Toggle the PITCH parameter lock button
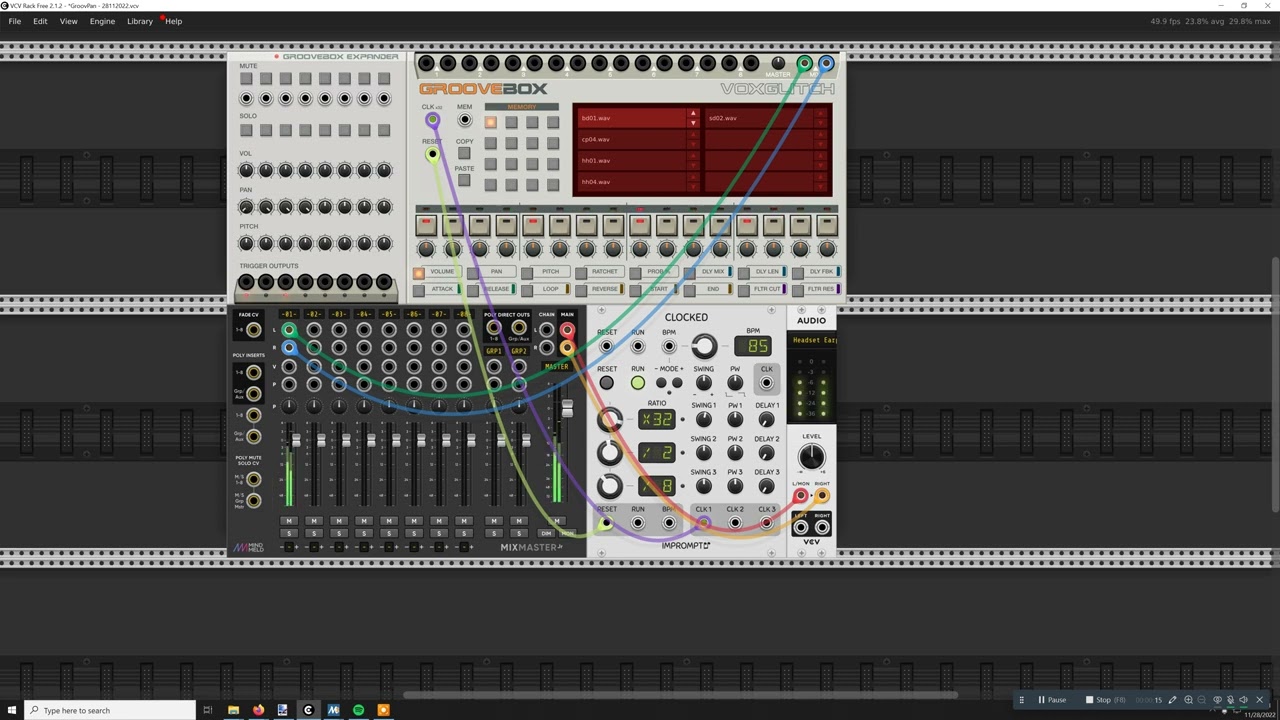The height and width of the screenshot is (720, 1280). pyautogui.click(x=527, y=272)
